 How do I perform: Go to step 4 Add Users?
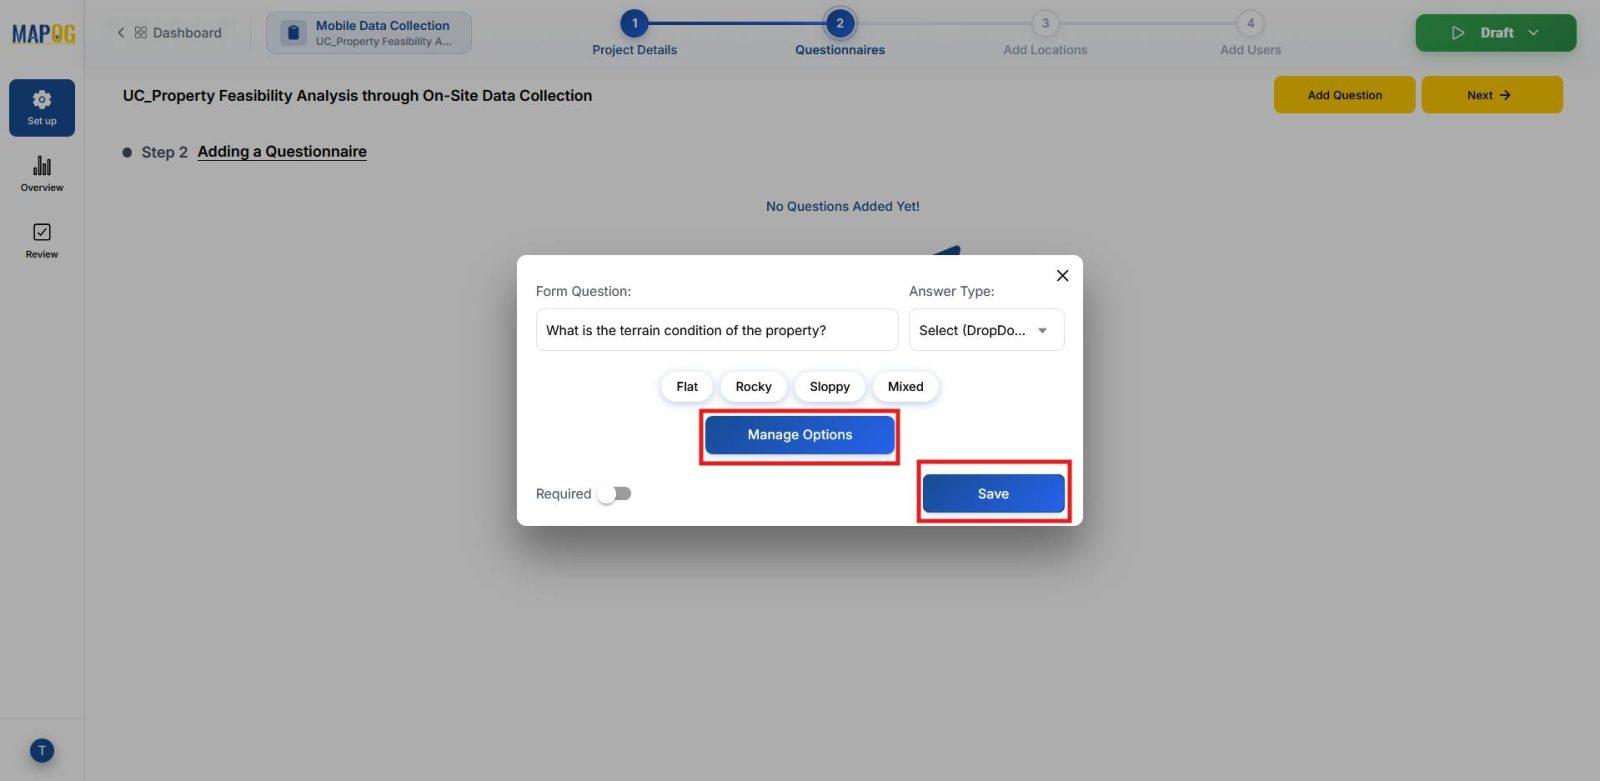pyautogui.click(x=1250, y=34)
